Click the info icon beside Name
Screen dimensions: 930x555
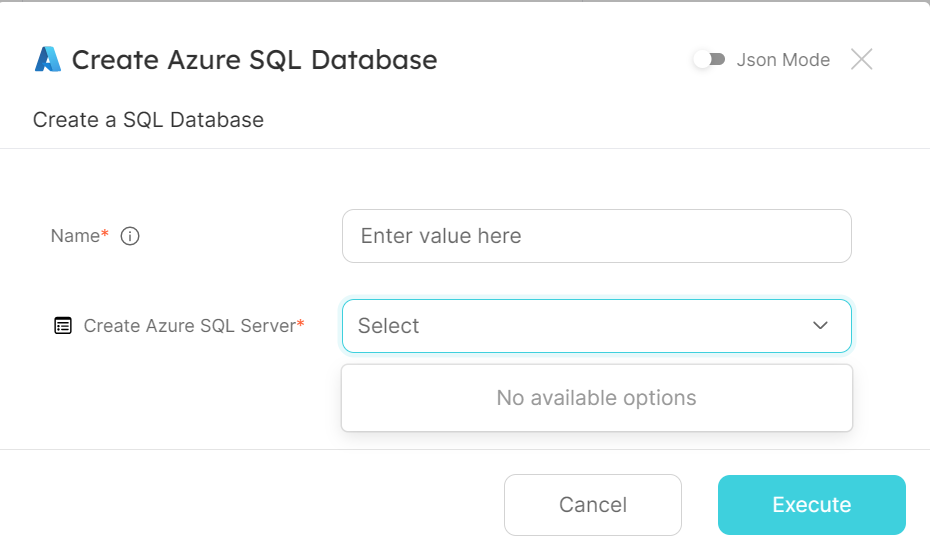(129, 237)
